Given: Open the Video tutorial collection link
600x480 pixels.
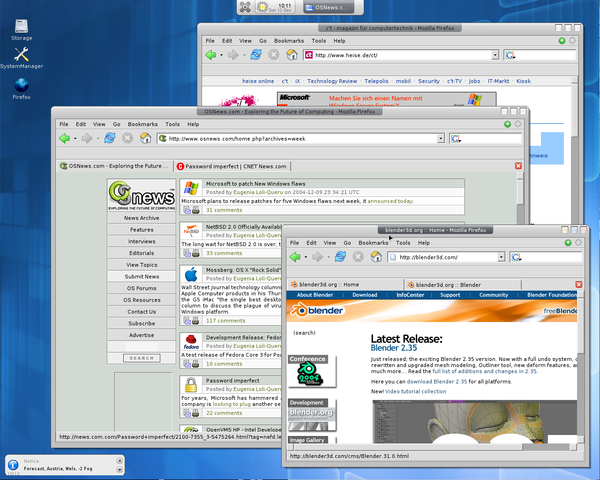Looking at the screenshot, I should click(x=416, y=391).
